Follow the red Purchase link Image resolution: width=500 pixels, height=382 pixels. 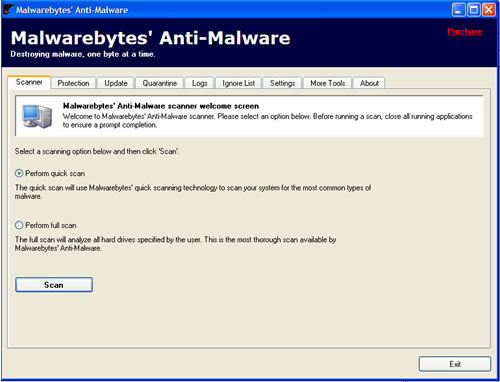point(465,31)
